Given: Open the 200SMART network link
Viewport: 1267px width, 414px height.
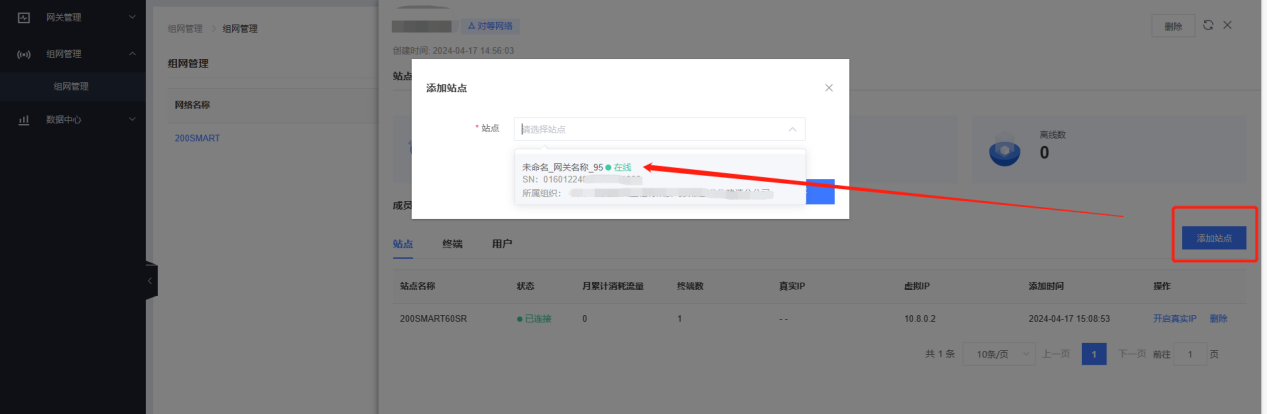Looking at the screenshot, I should tap(197, 138).
